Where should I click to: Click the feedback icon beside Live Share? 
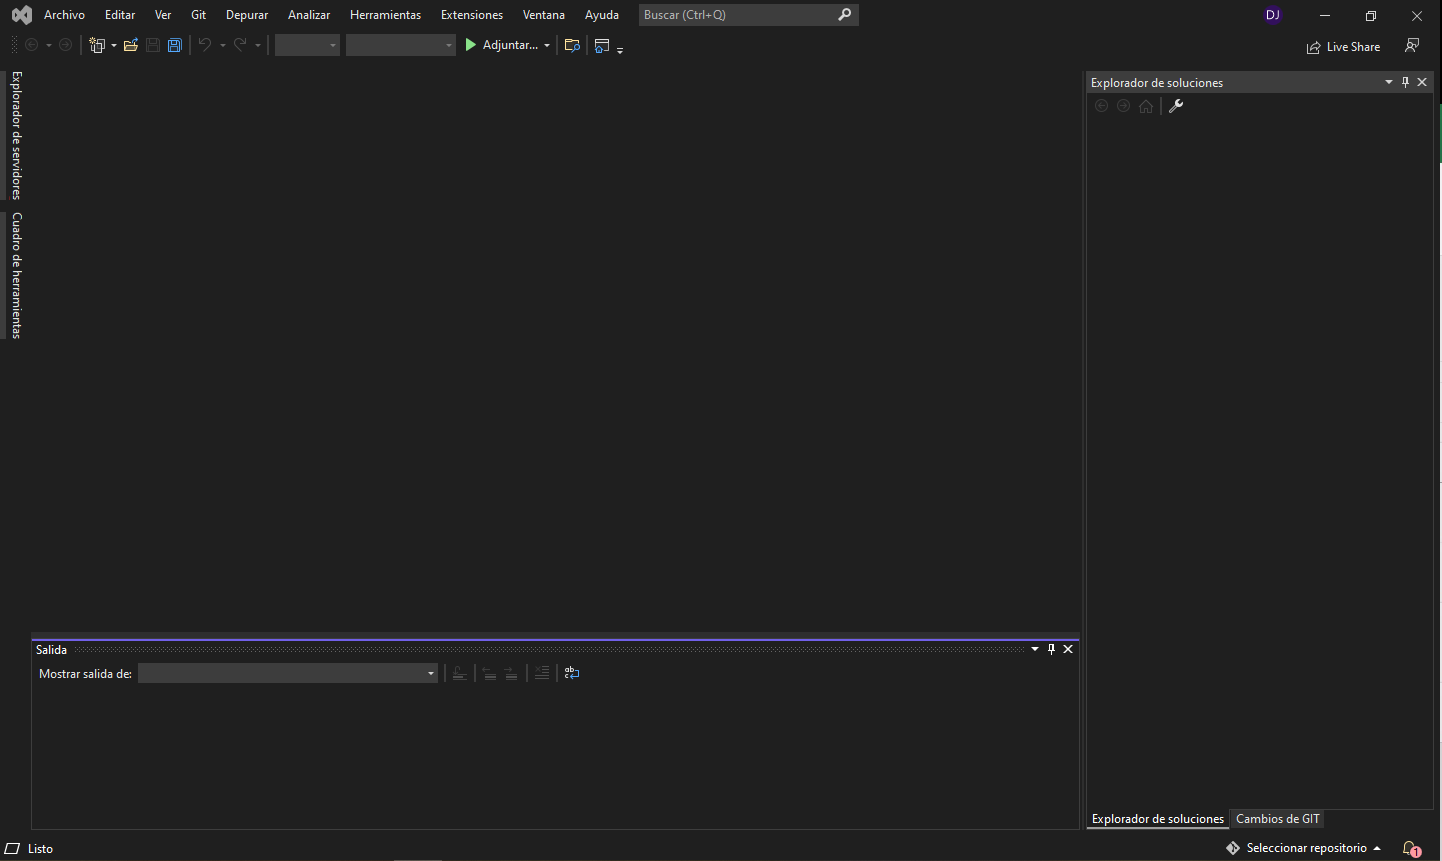click(x=1412, y=46)
